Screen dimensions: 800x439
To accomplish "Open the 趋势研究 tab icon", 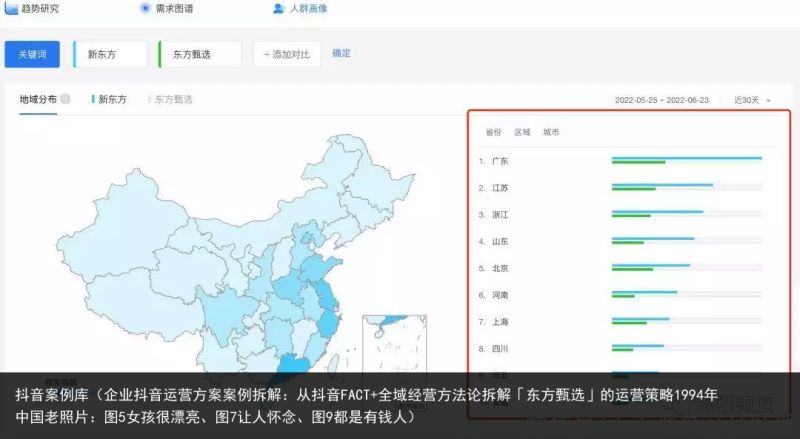I will pos(11,8).
